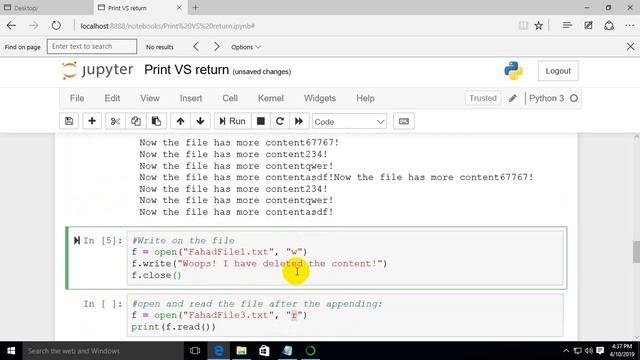Open the Widgets menu
The height and width of the screenshot is (360, 640).
coord(320,98)
